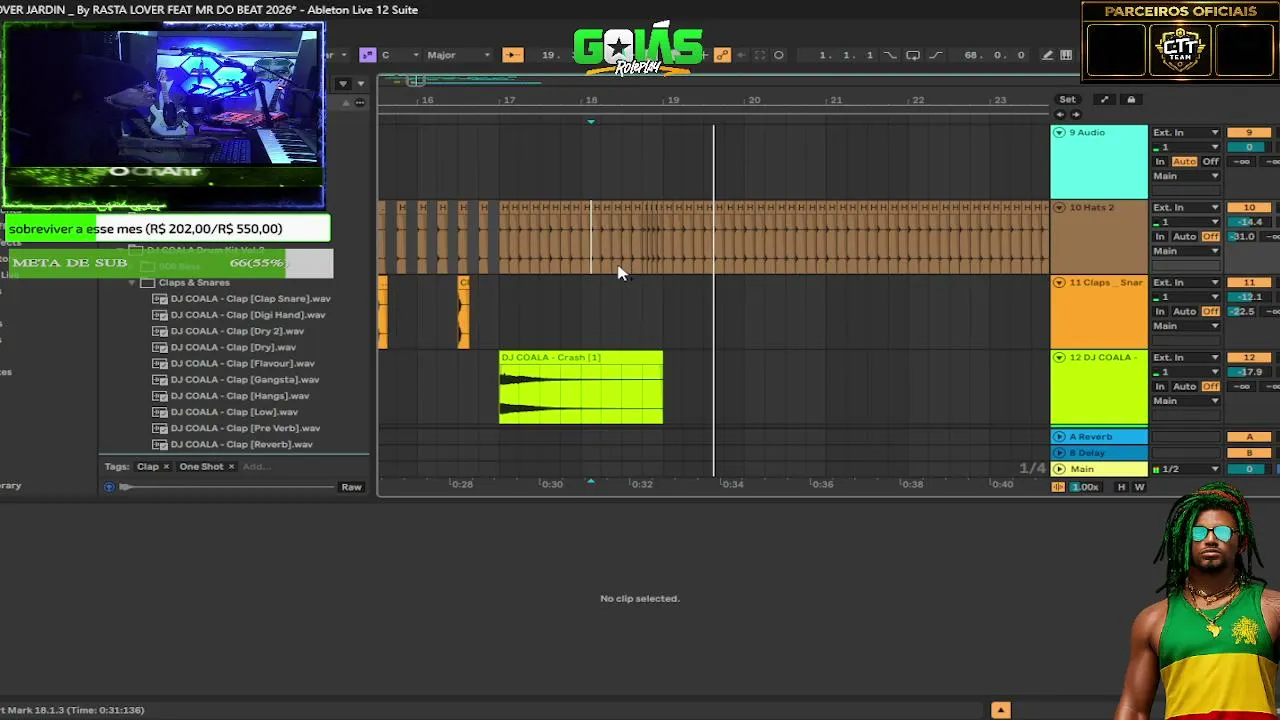Turn monitor Off on 10 Hats 2

(1211, 237)
